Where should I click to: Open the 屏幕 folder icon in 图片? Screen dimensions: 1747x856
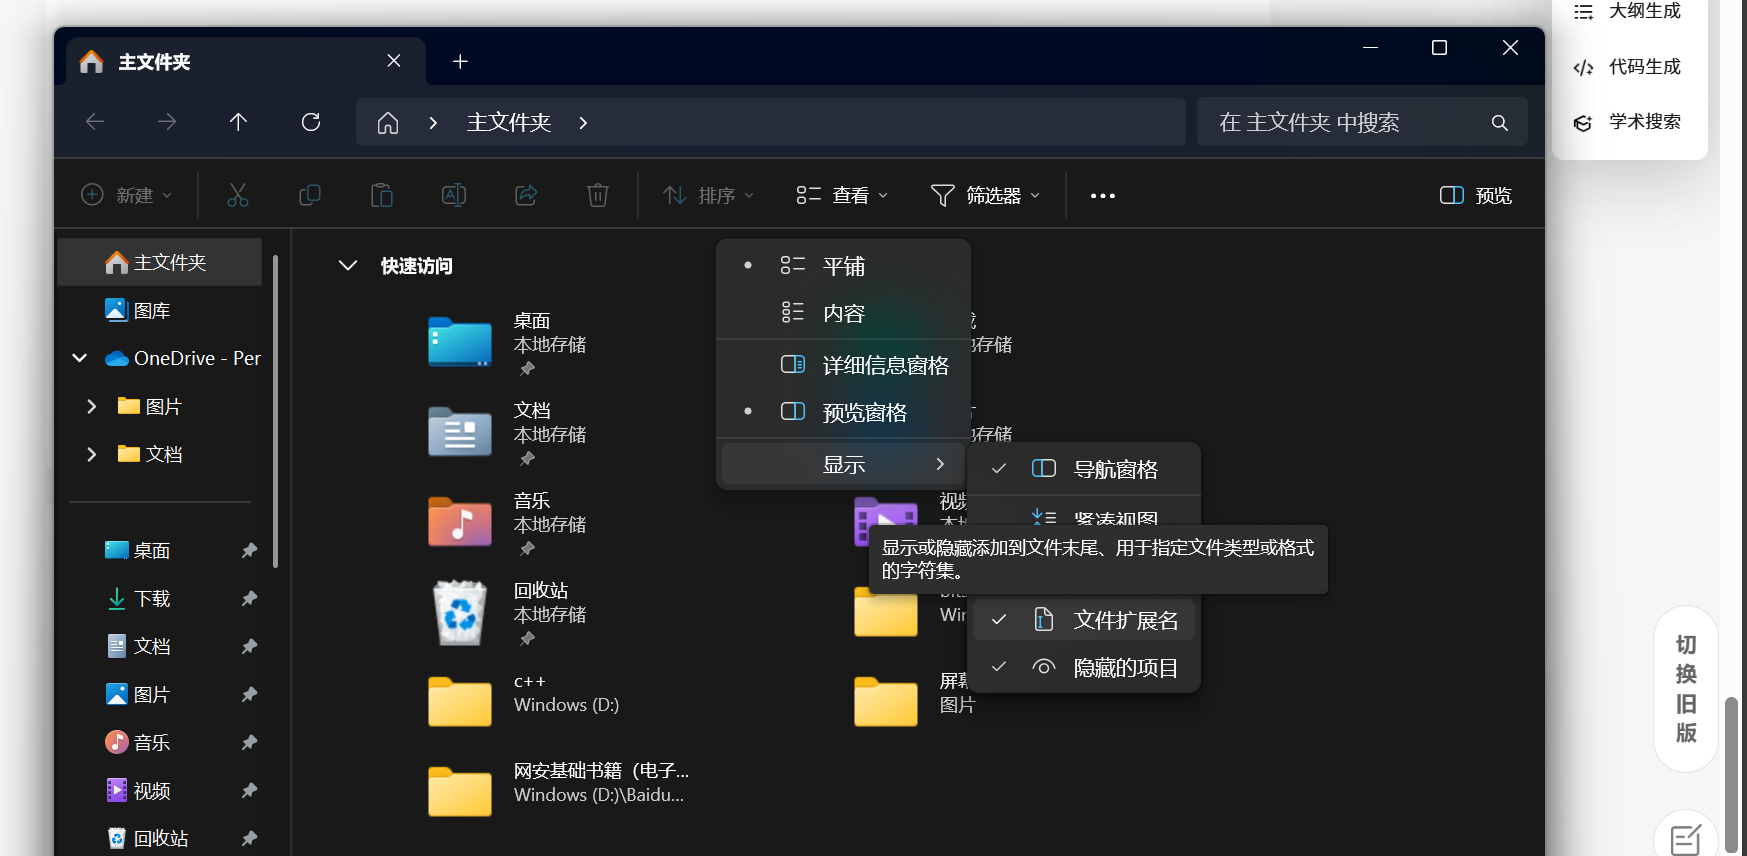pyautogui.click(x=886, y=701)
